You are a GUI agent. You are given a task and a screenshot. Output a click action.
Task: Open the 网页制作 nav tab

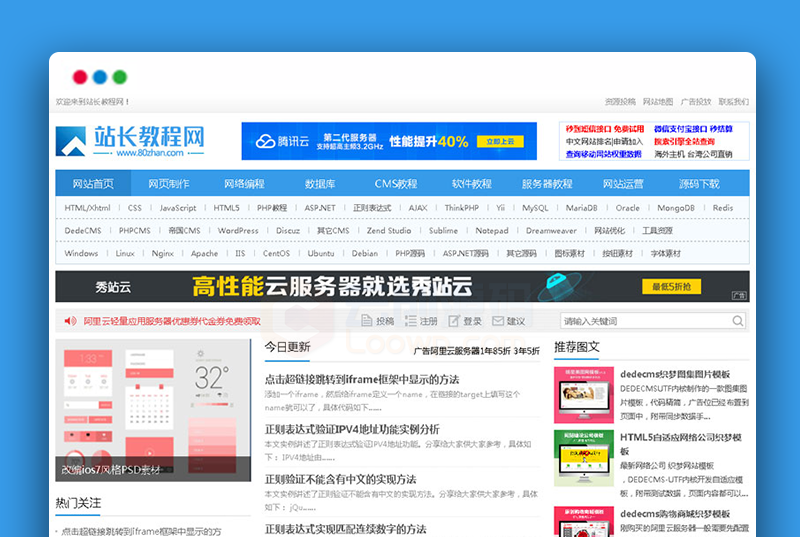pos(169,184)
